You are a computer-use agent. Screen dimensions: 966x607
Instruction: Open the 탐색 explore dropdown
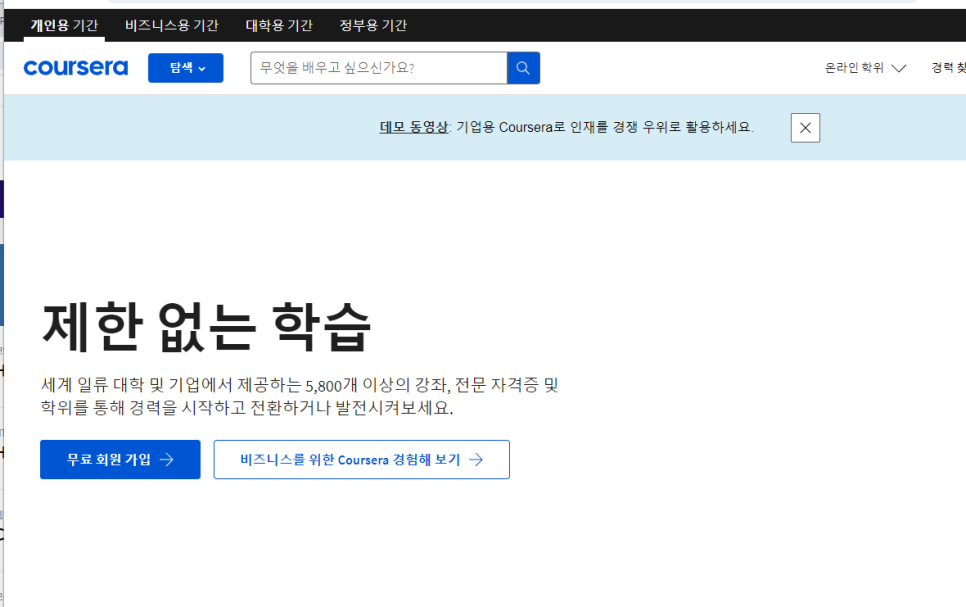185,68
